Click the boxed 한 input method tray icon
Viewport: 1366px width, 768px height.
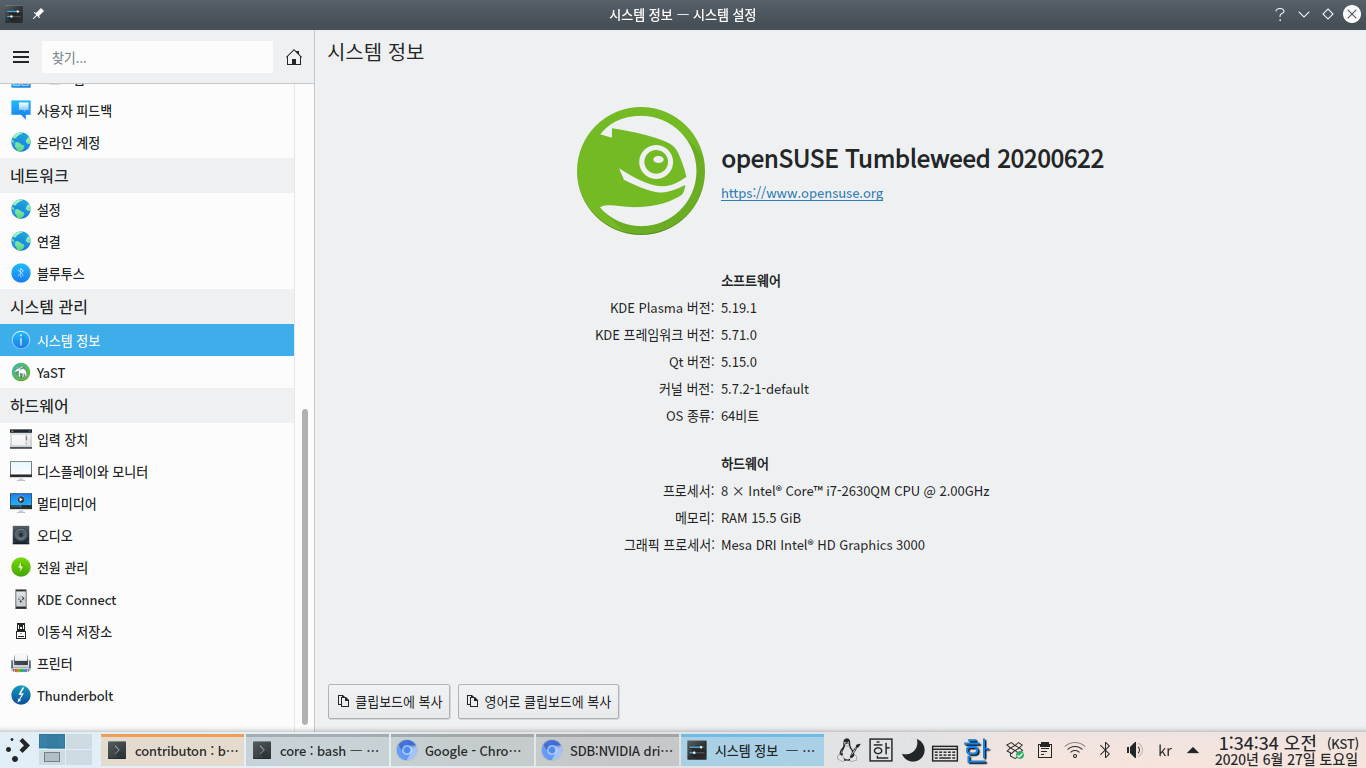tap(880, 750)
